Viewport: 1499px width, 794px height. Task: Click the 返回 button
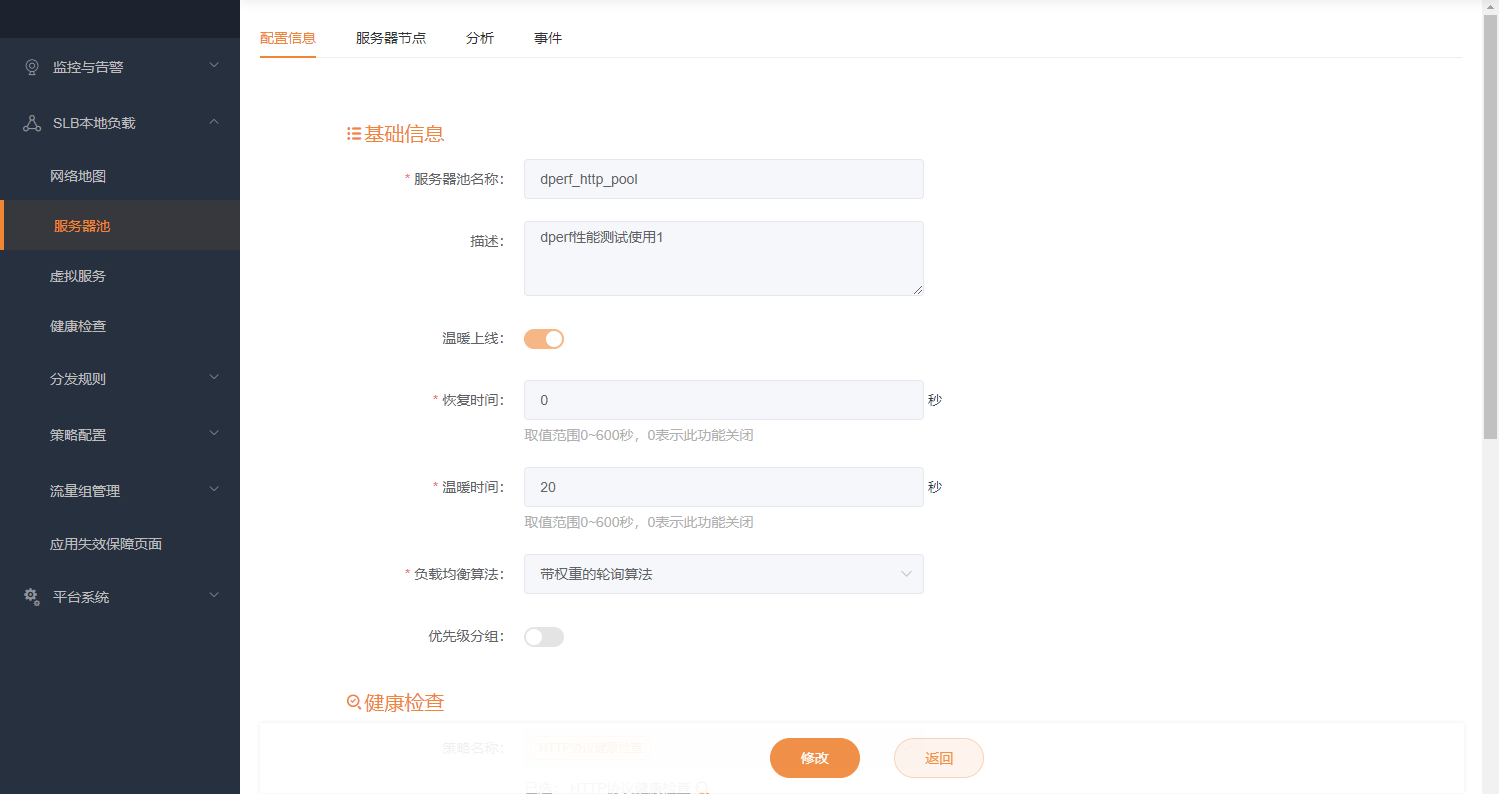[937, 758]
